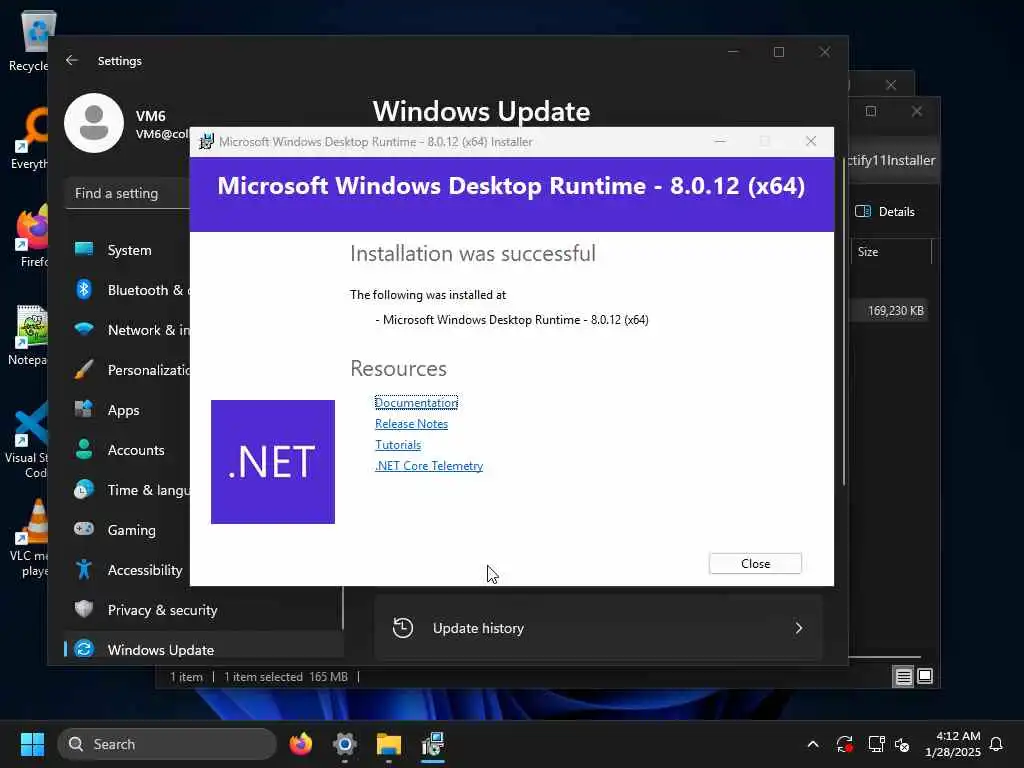Screen dimensions: 1024x768
Task: Click the Privacy shield icon
Action: [84, 609]
